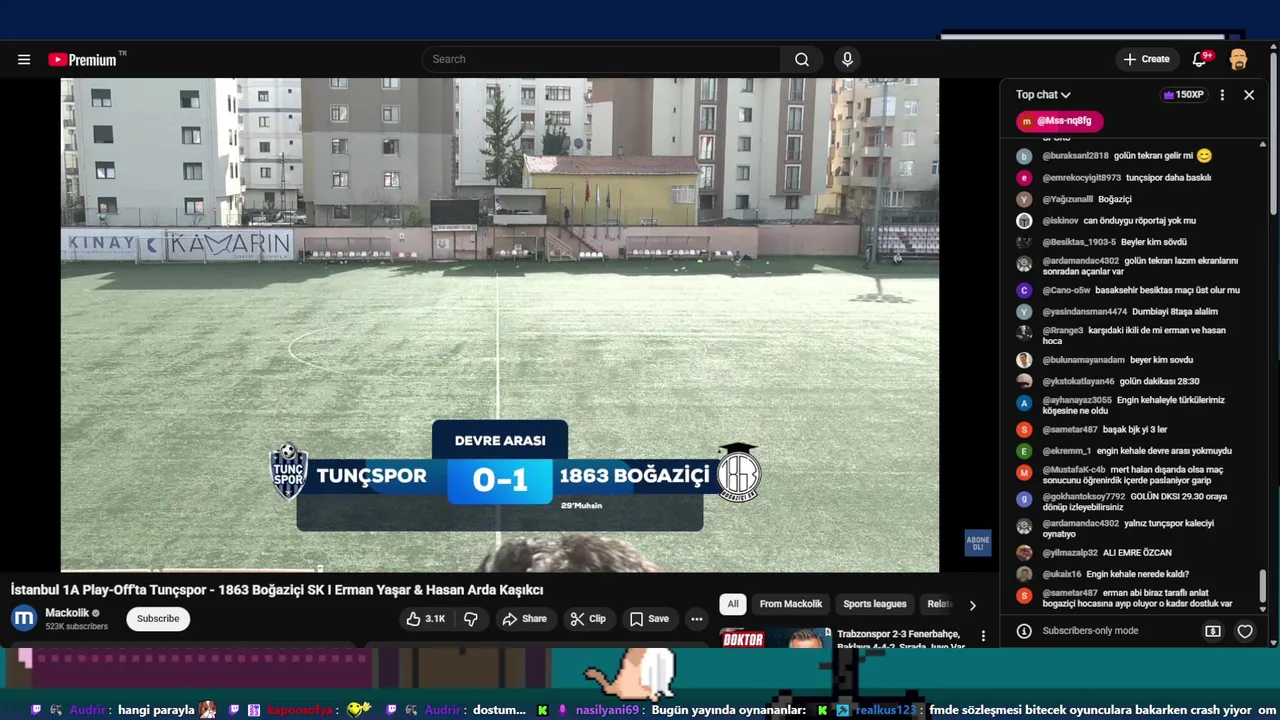Share the Tunçspor match video
Screen dimensions: 1280x720
524,619
